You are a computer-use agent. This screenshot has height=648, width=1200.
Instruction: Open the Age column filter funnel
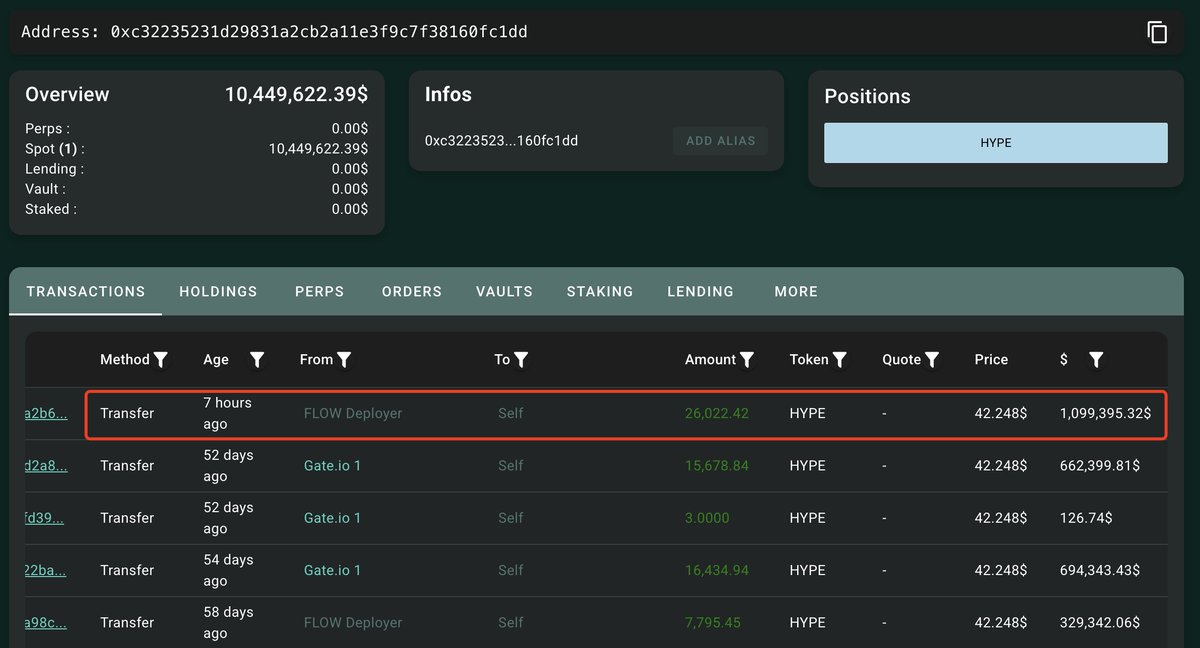tap(258, 359)
